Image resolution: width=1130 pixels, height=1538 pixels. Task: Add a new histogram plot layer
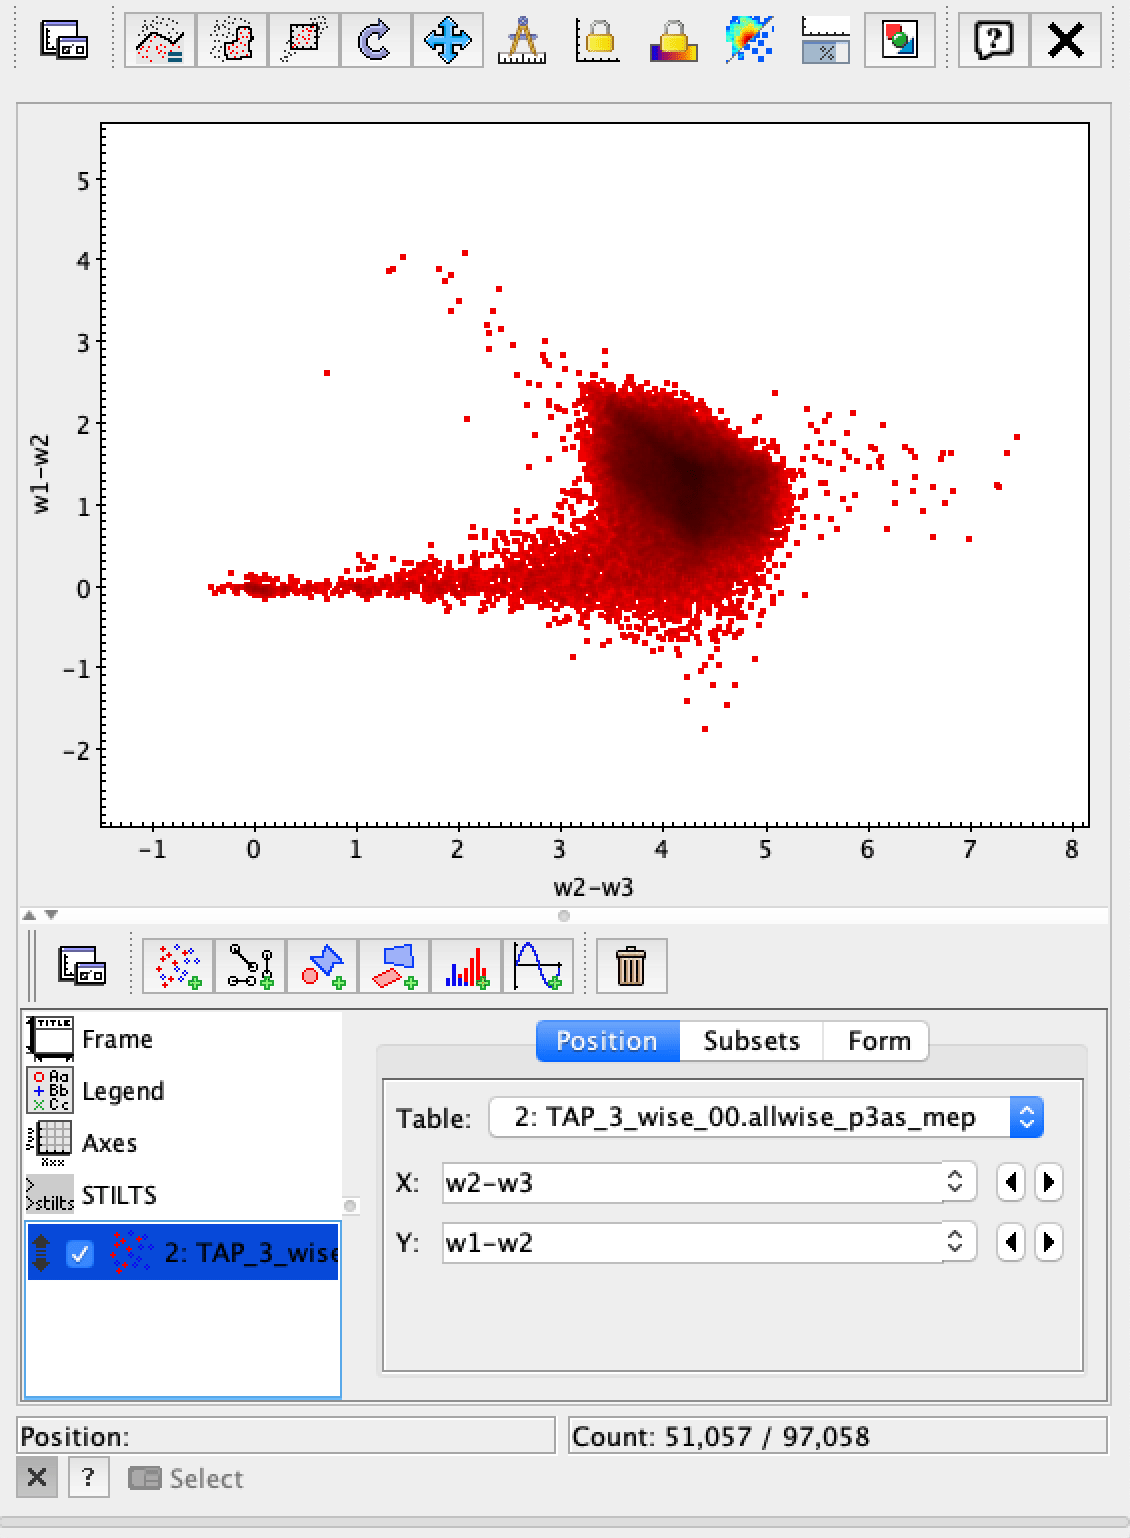467,965
